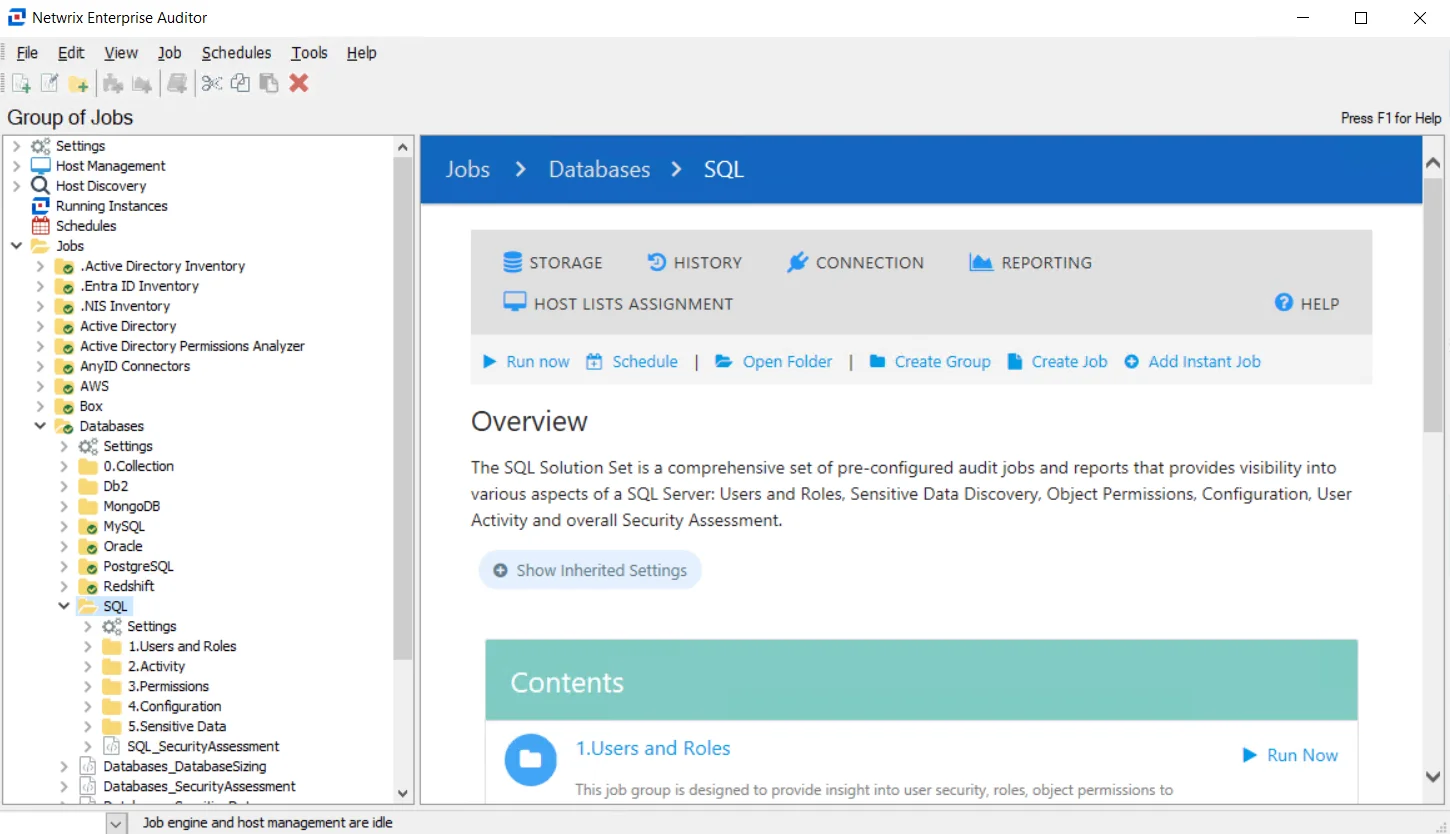The height and width of the screenshot is (834, 1450).
Task: Click the grayed printer toolbar icon
Action: (177, 83)
